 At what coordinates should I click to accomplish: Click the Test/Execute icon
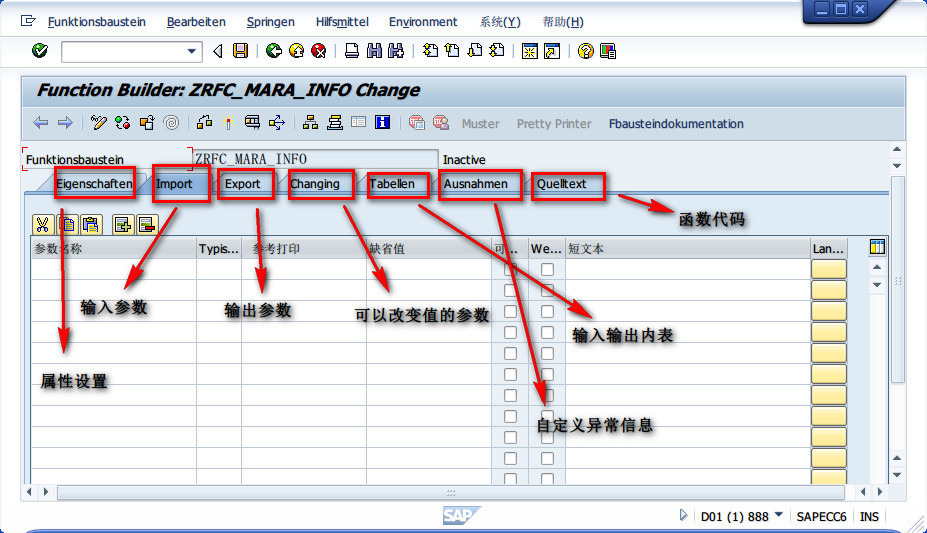[x=252, y=123]
